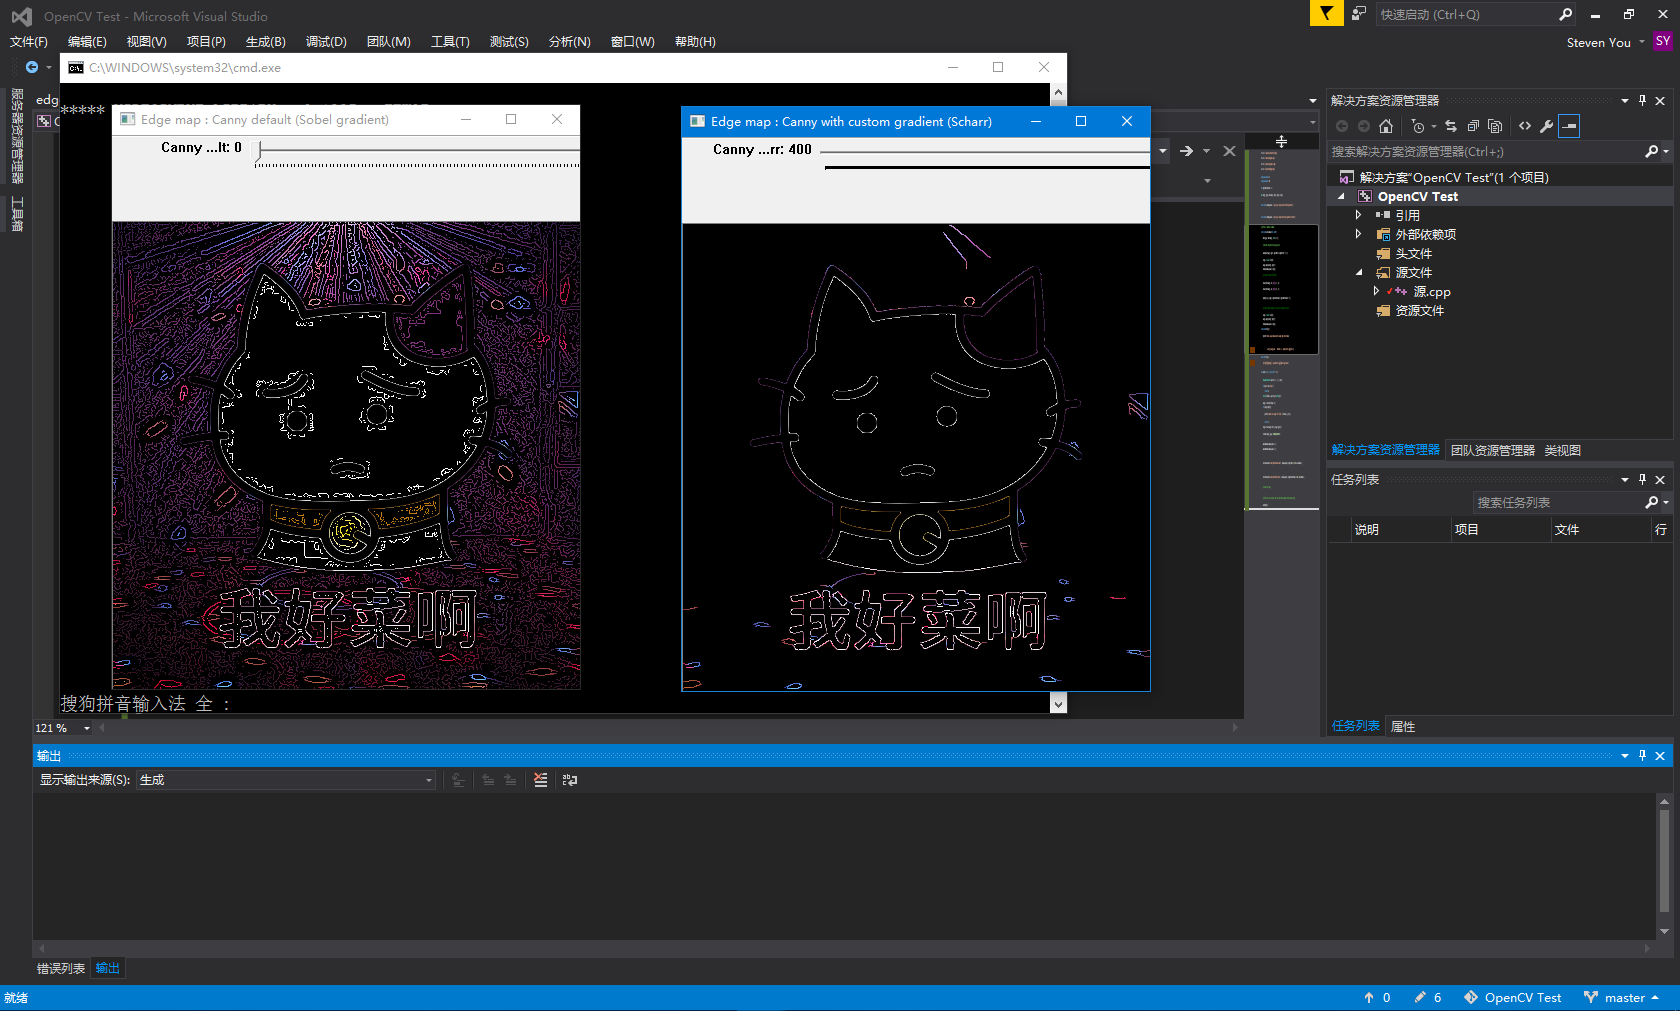Image resolution: width=1680 pixels, height=1011 pixels.
Task: Click the Home icon in Solution Explorer
Action: (1385, 126)
